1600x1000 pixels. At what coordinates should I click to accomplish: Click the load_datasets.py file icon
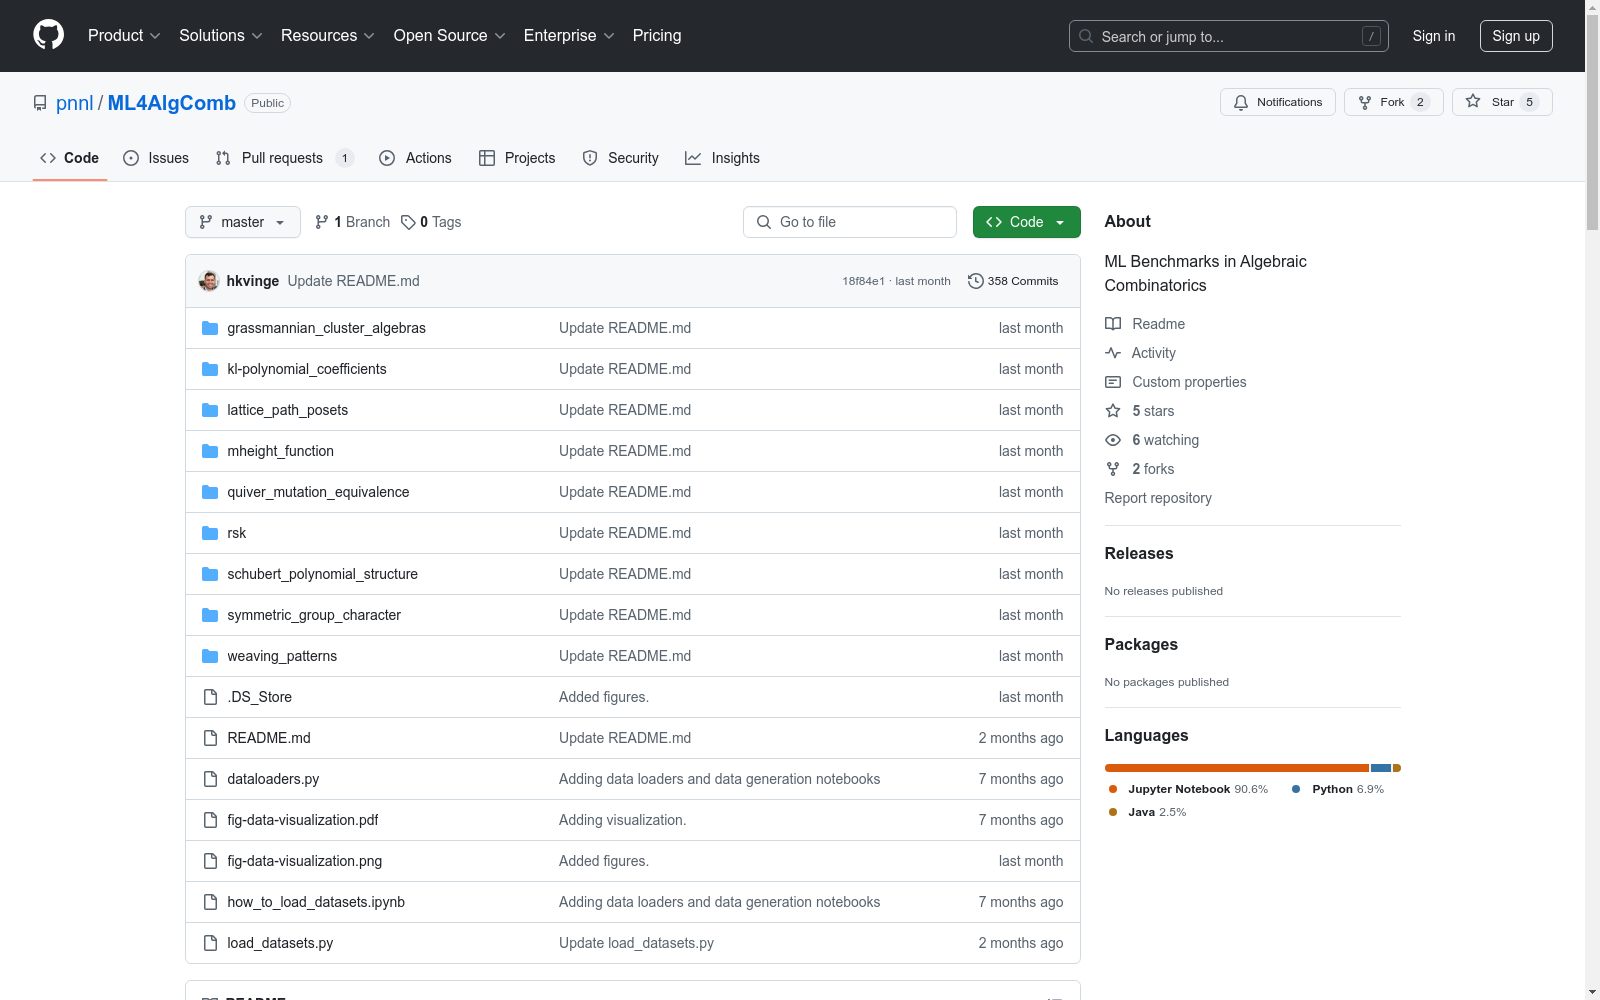coord(210,943)
